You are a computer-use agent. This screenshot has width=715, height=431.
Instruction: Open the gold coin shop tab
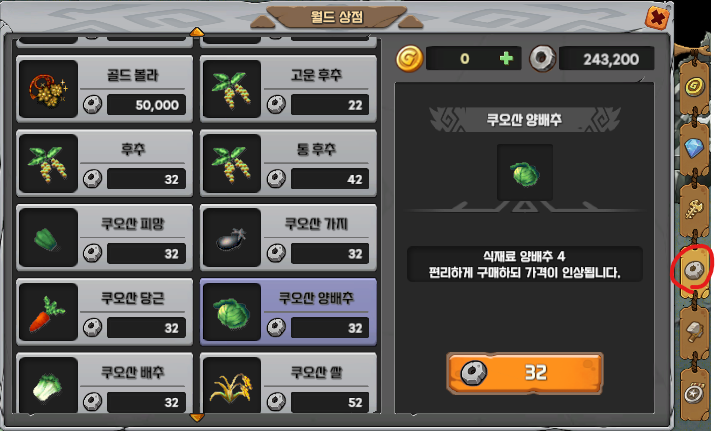pos(694,85)
